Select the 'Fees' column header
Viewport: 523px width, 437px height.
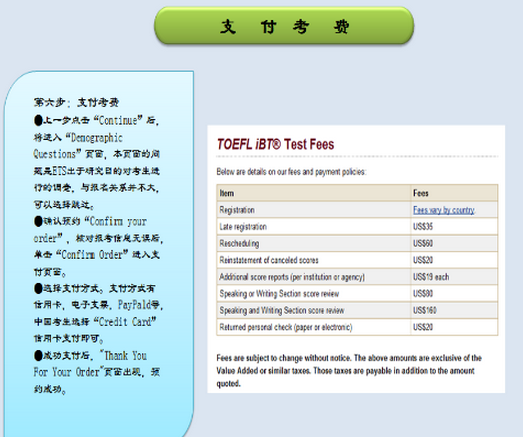pyautogui.click(x=421, y=193)
